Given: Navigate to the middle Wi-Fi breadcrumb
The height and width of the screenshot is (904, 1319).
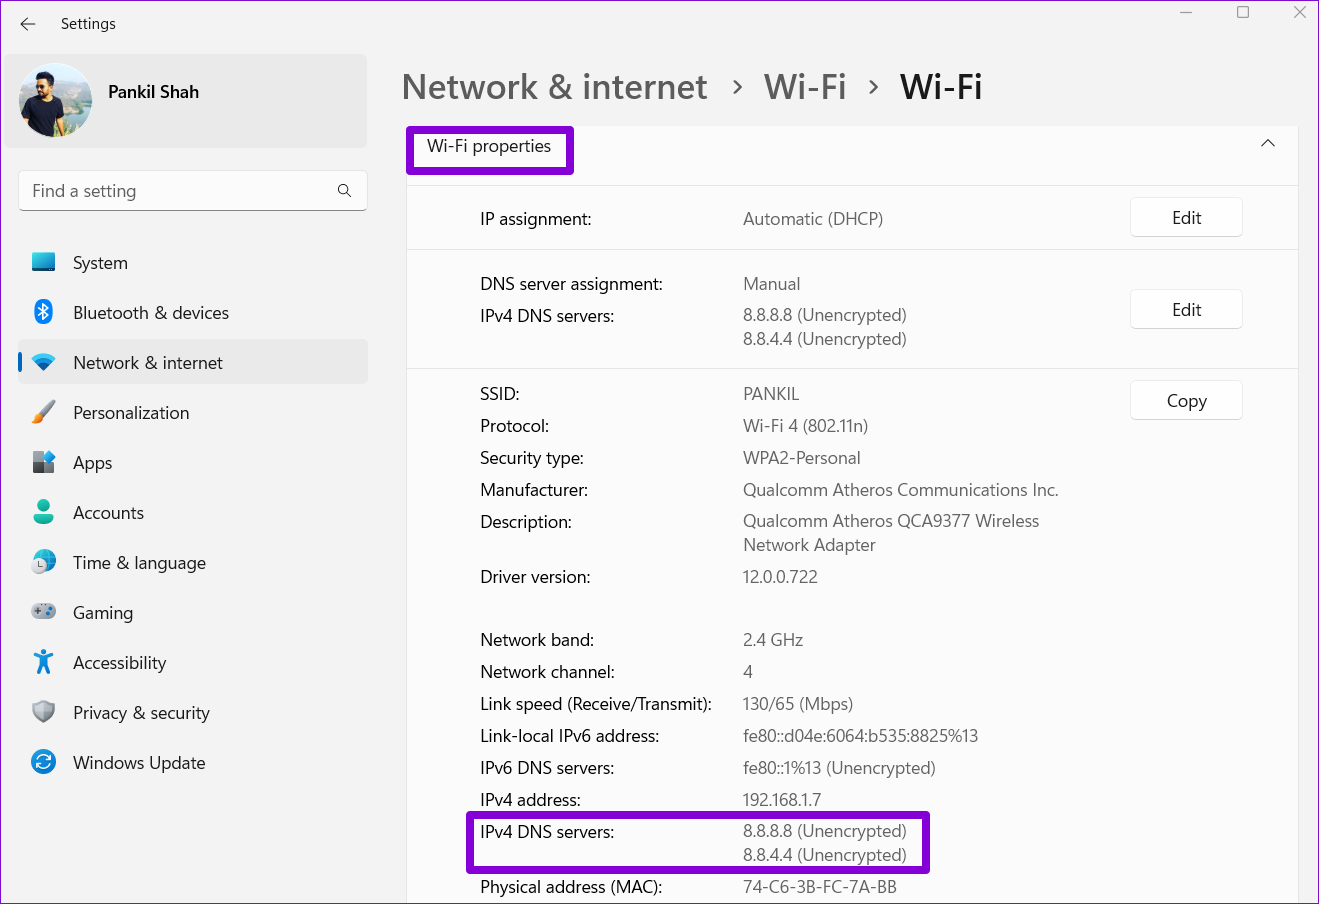Looking at the screenshot, I should 805,87.
